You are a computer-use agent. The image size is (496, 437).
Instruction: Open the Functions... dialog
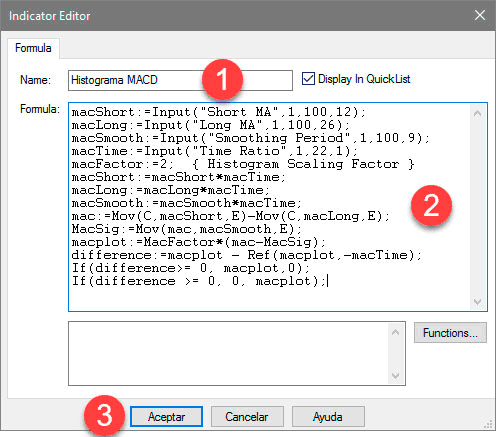[450, 333]
